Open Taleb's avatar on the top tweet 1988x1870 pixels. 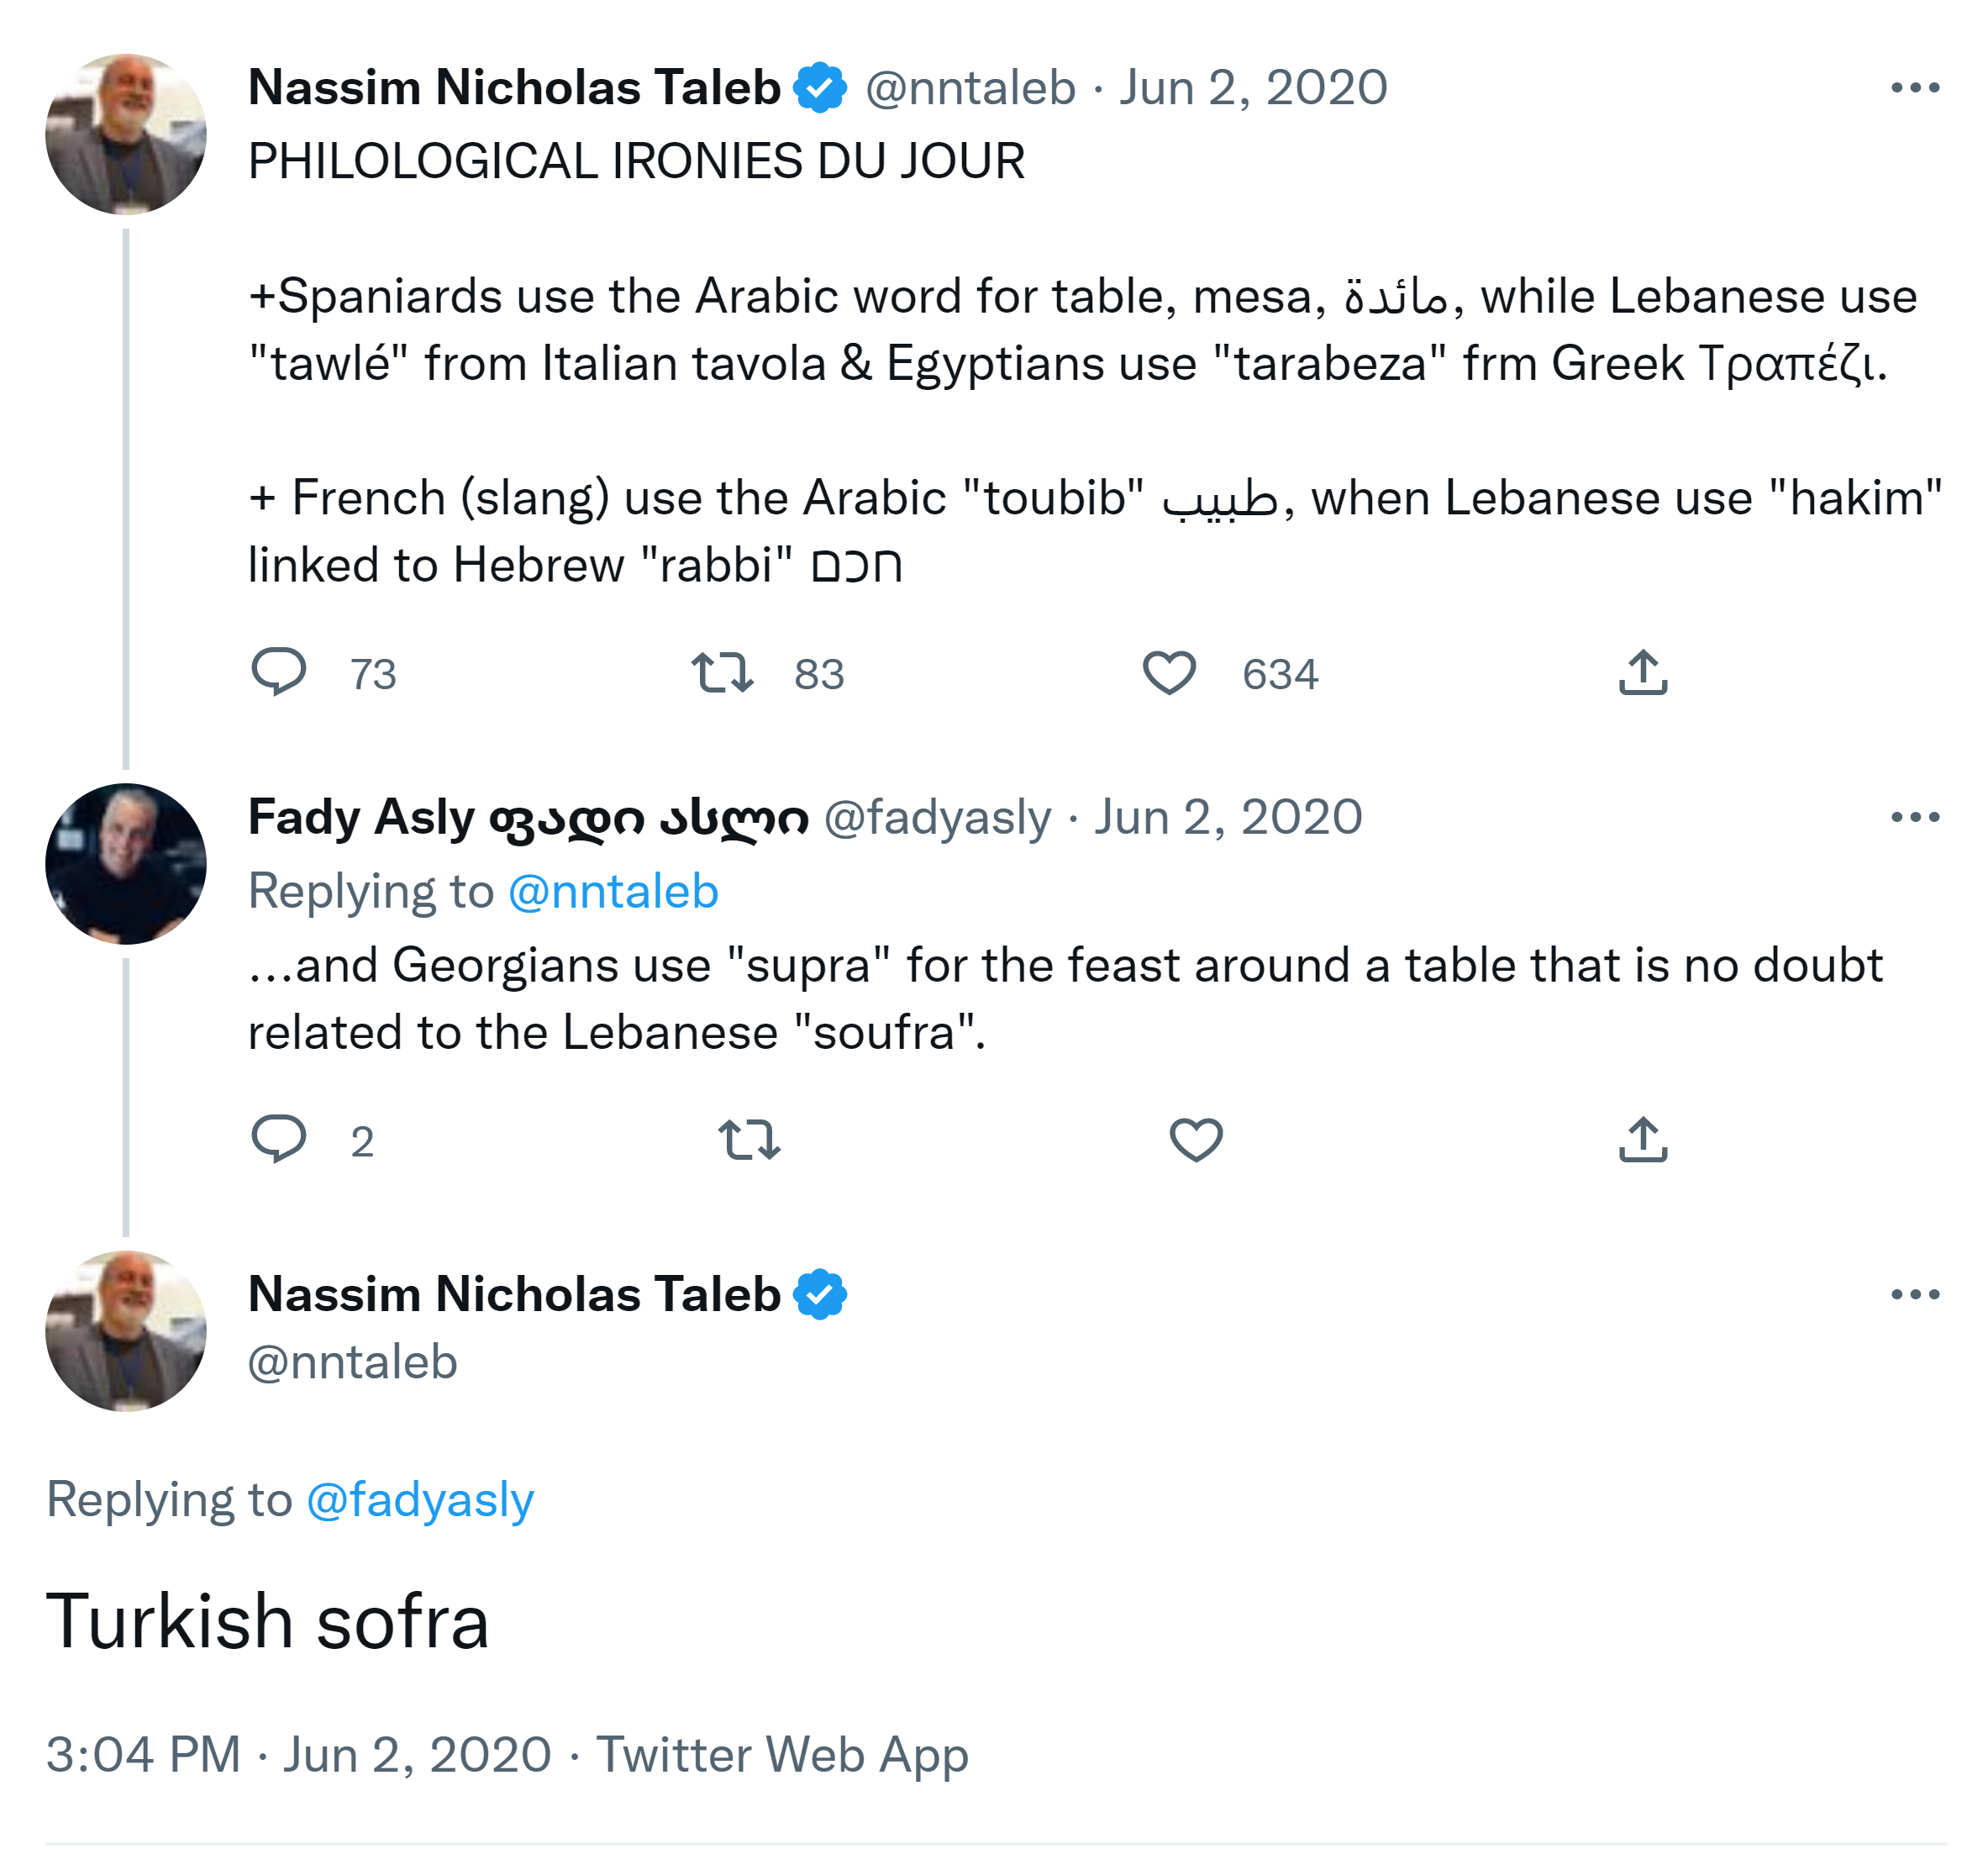(126, 134)
